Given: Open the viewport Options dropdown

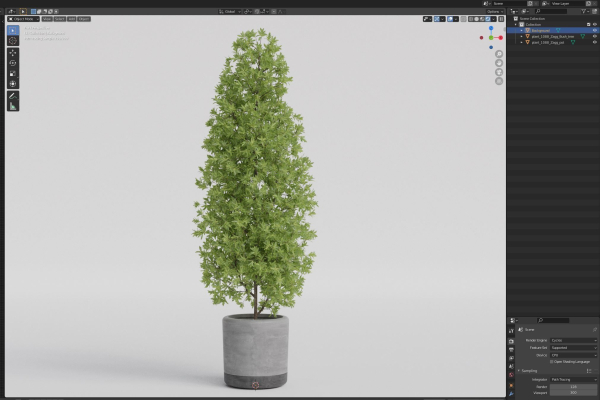Looking at the screenshot, I should [x=495, y=11].
